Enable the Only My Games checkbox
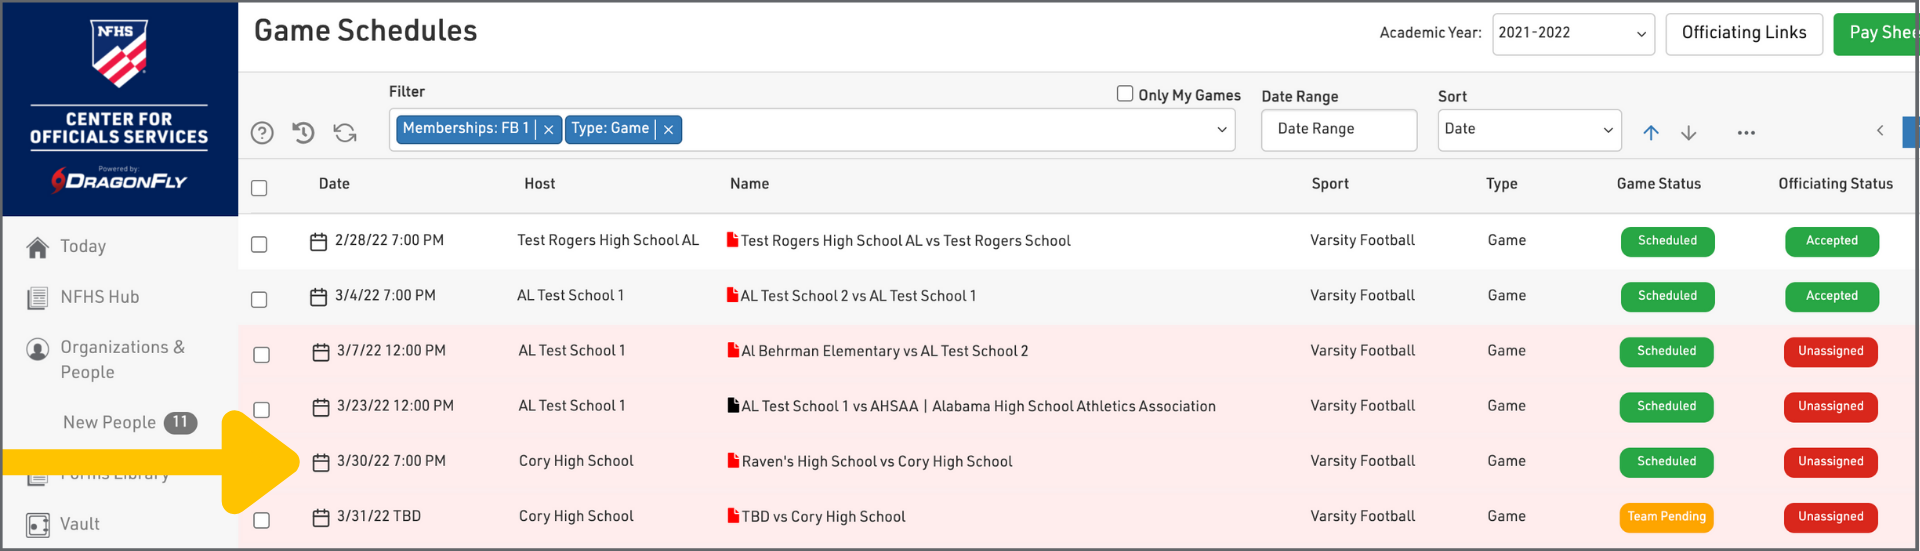 pyautogui.click(x=1125, y=94)
